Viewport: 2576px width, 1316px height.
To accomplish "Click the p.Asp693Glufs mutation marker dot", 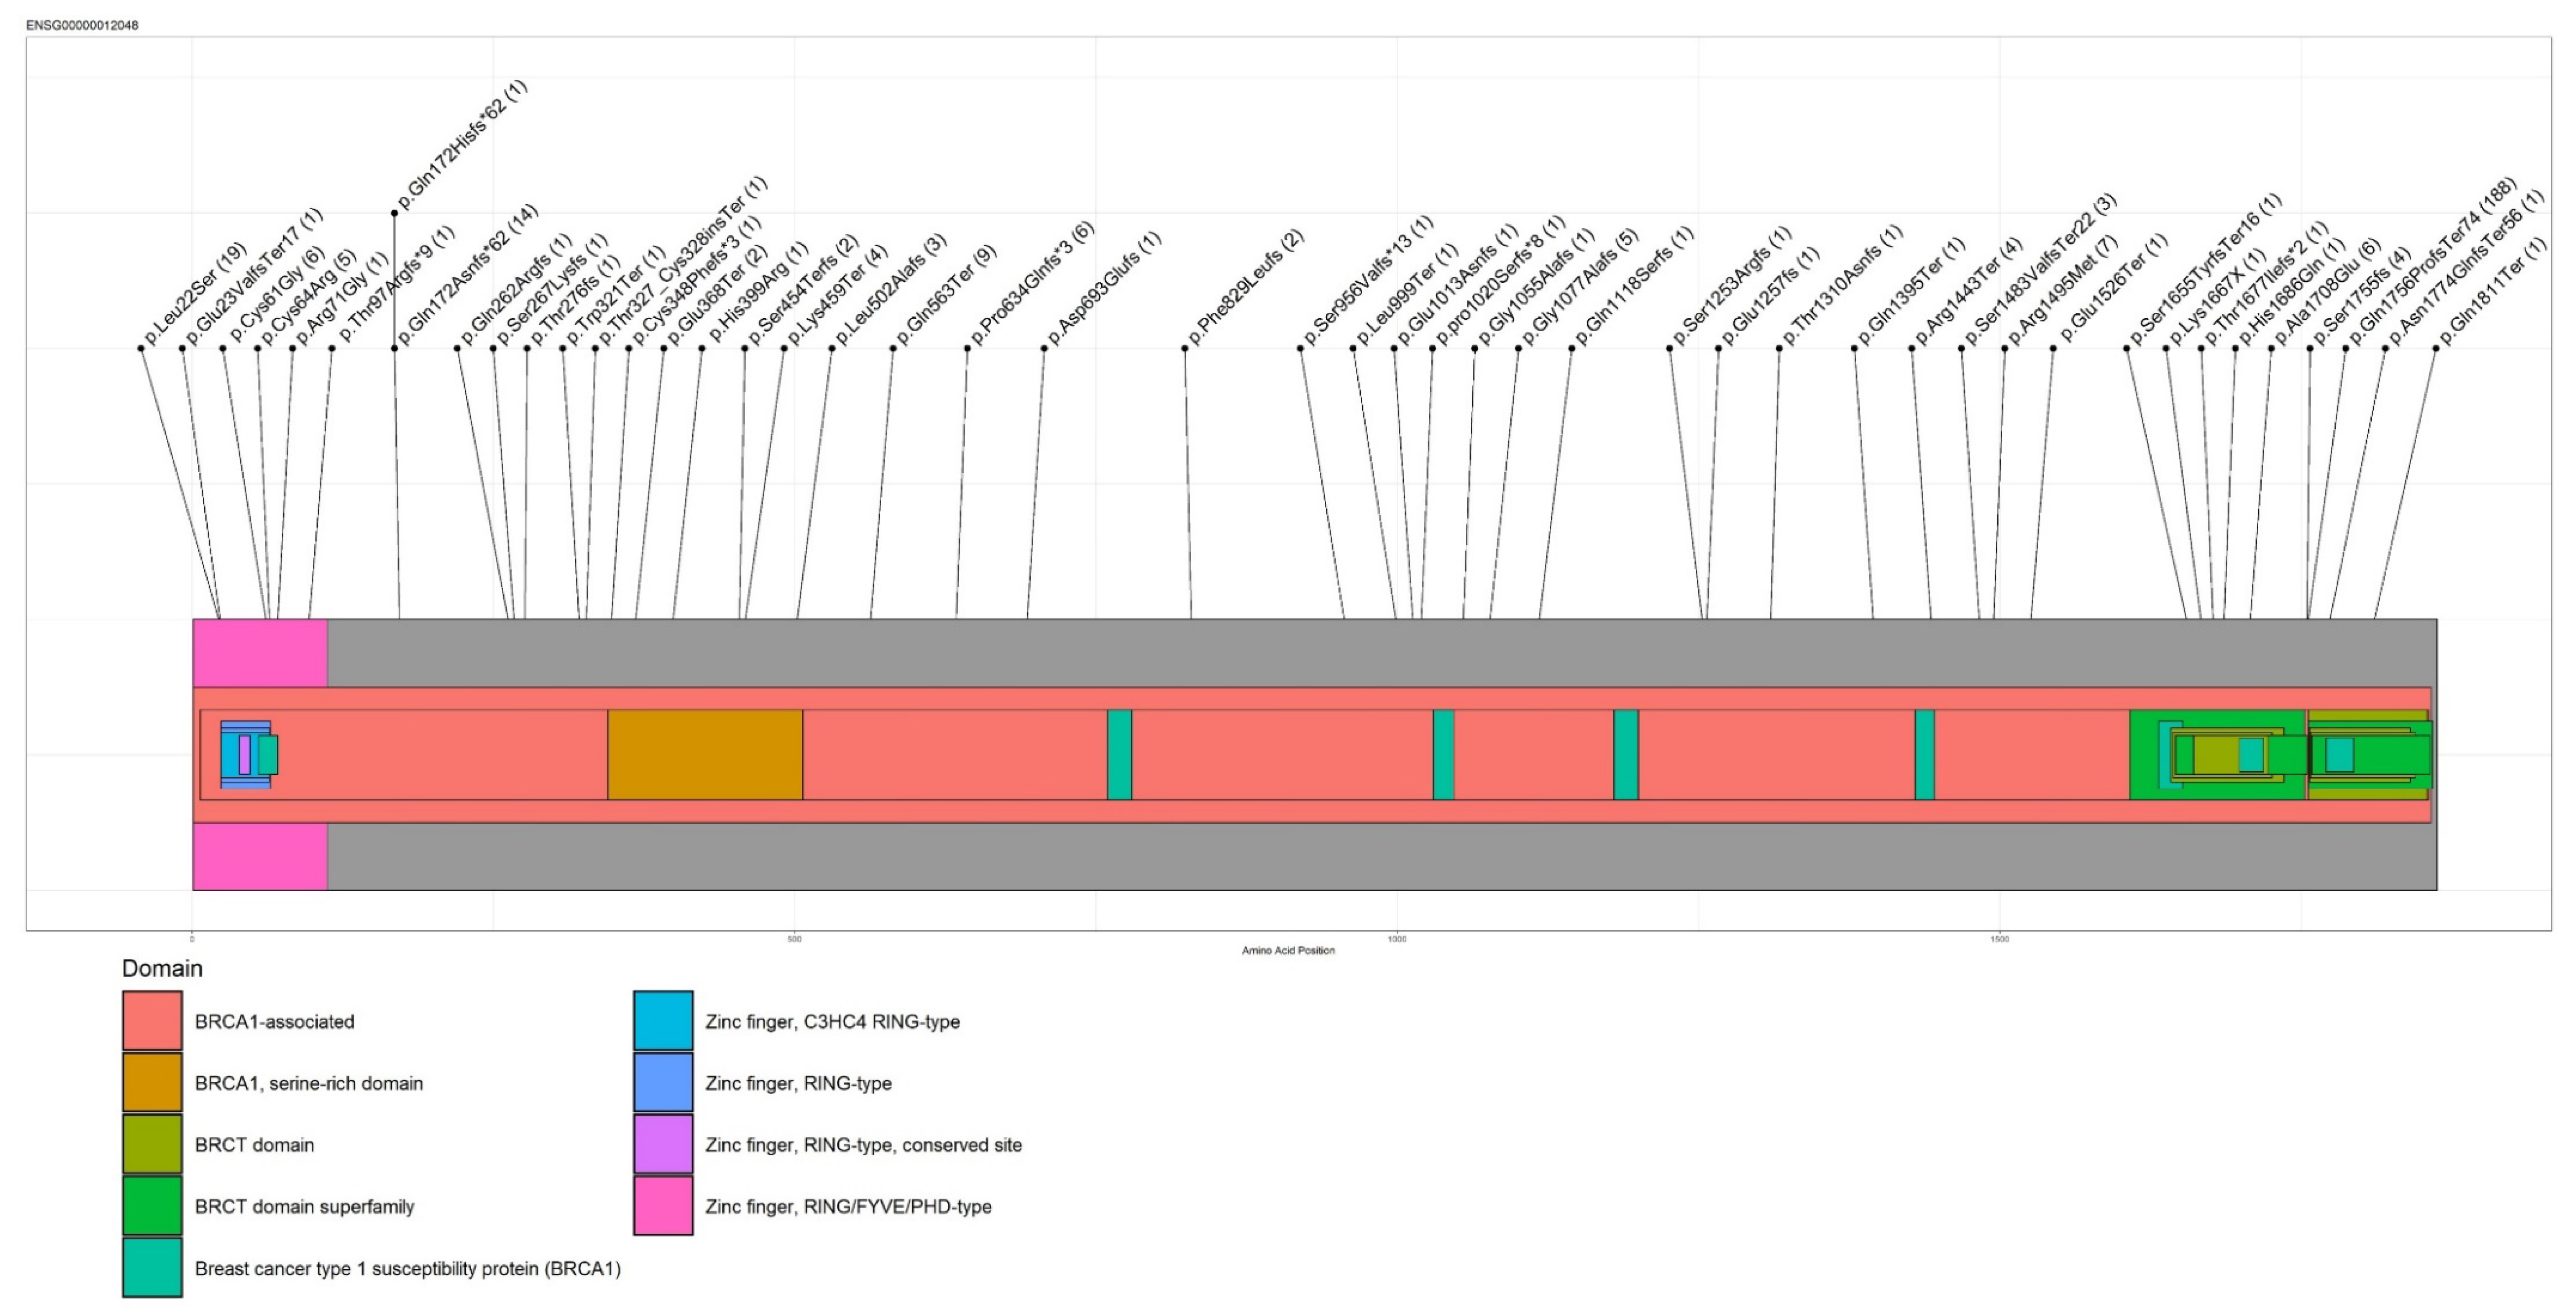I will tap(1044, 348).
